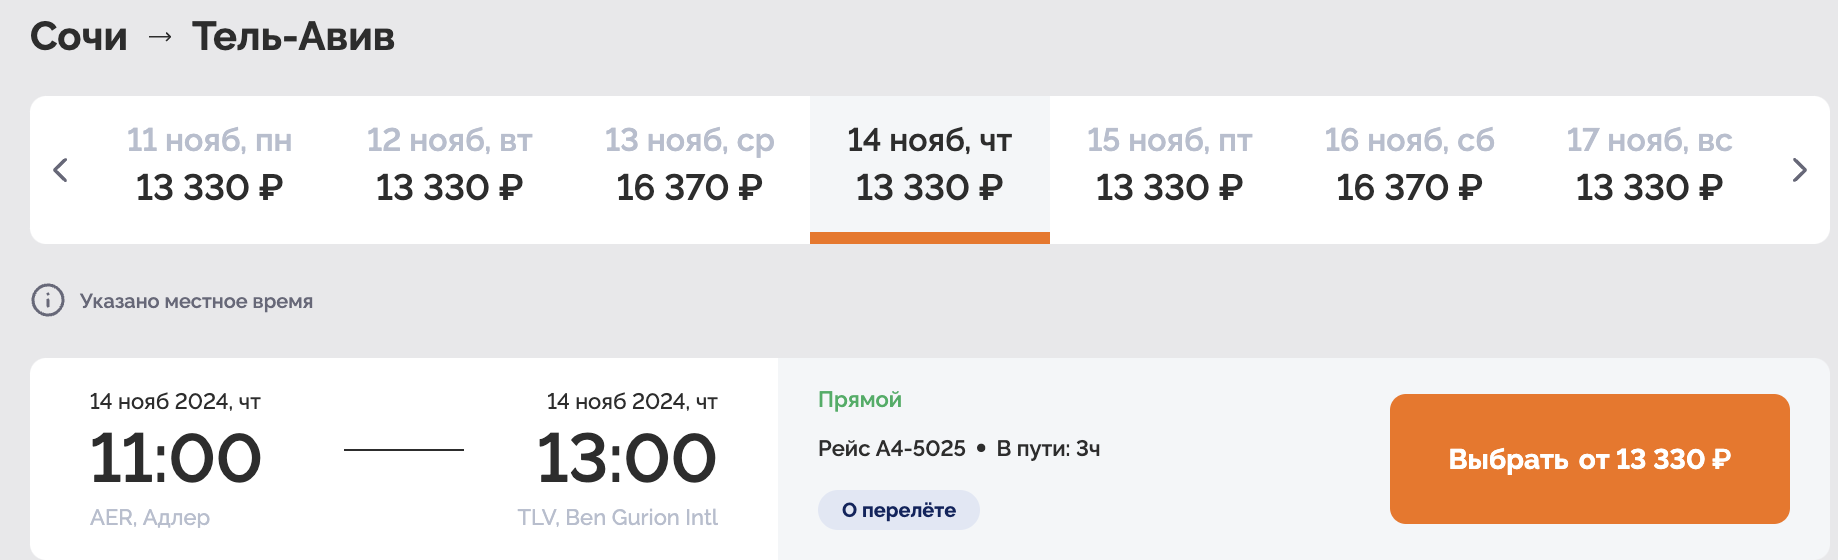Select the 15 нояб, пт date tab
The image size is (1838, 560).
pyautogui.click(x=1170, y=165)
